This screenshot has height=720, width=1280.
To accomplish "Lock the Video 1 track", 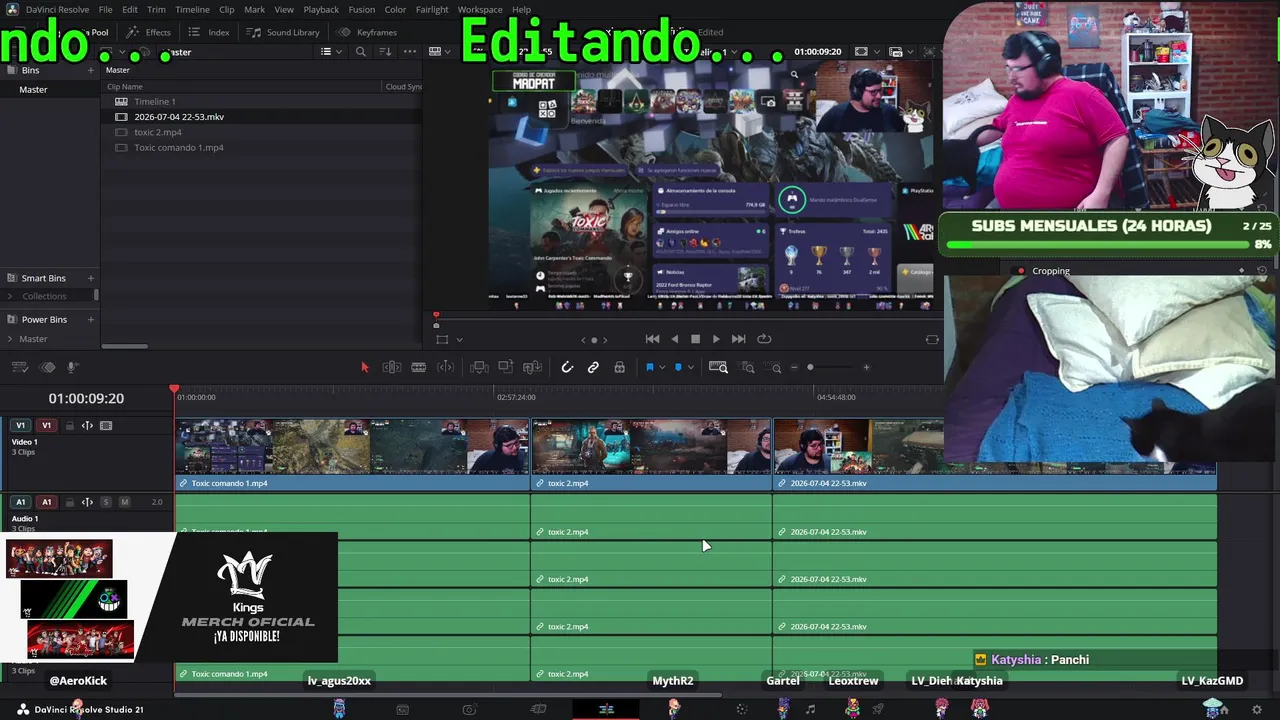I will click(69, 425).
